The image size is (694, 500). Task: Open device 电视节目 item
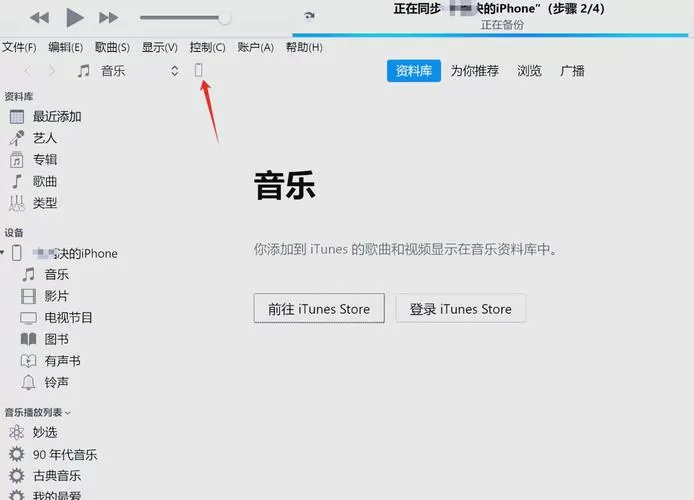click(57, 318)
